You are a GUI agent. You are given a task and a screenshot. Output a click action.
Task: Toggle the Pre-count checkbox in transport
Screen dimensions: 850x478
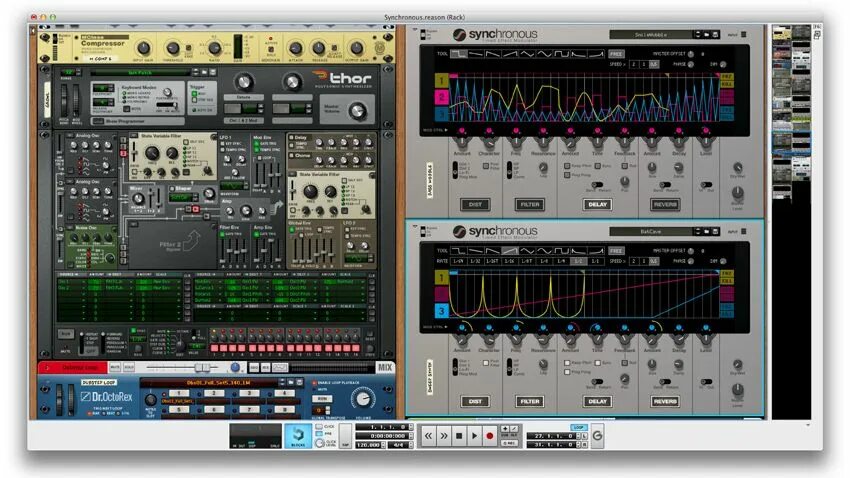[x=319, y=434]
